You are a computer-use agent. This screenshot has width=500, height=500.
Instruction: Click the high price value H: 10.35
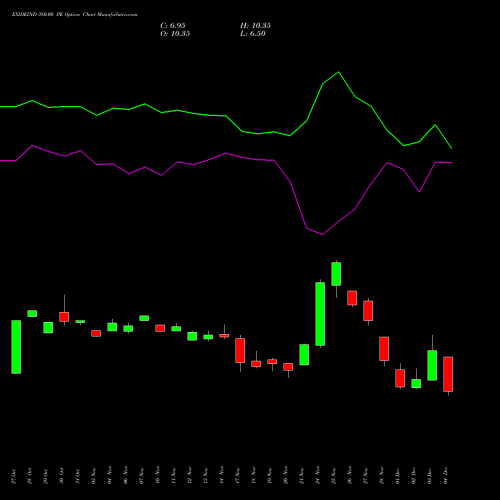[x=255, y=26]
